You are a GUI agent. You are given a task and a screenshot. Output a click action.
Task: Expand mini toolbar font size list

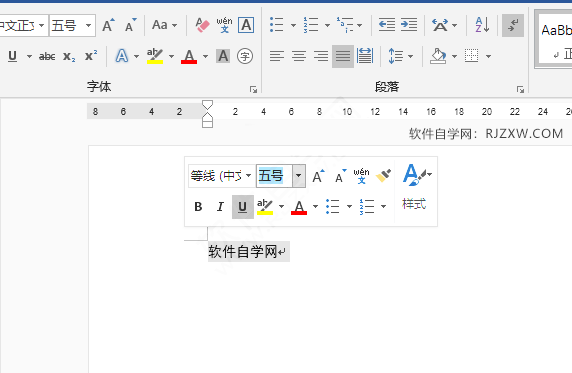[299, 176]
